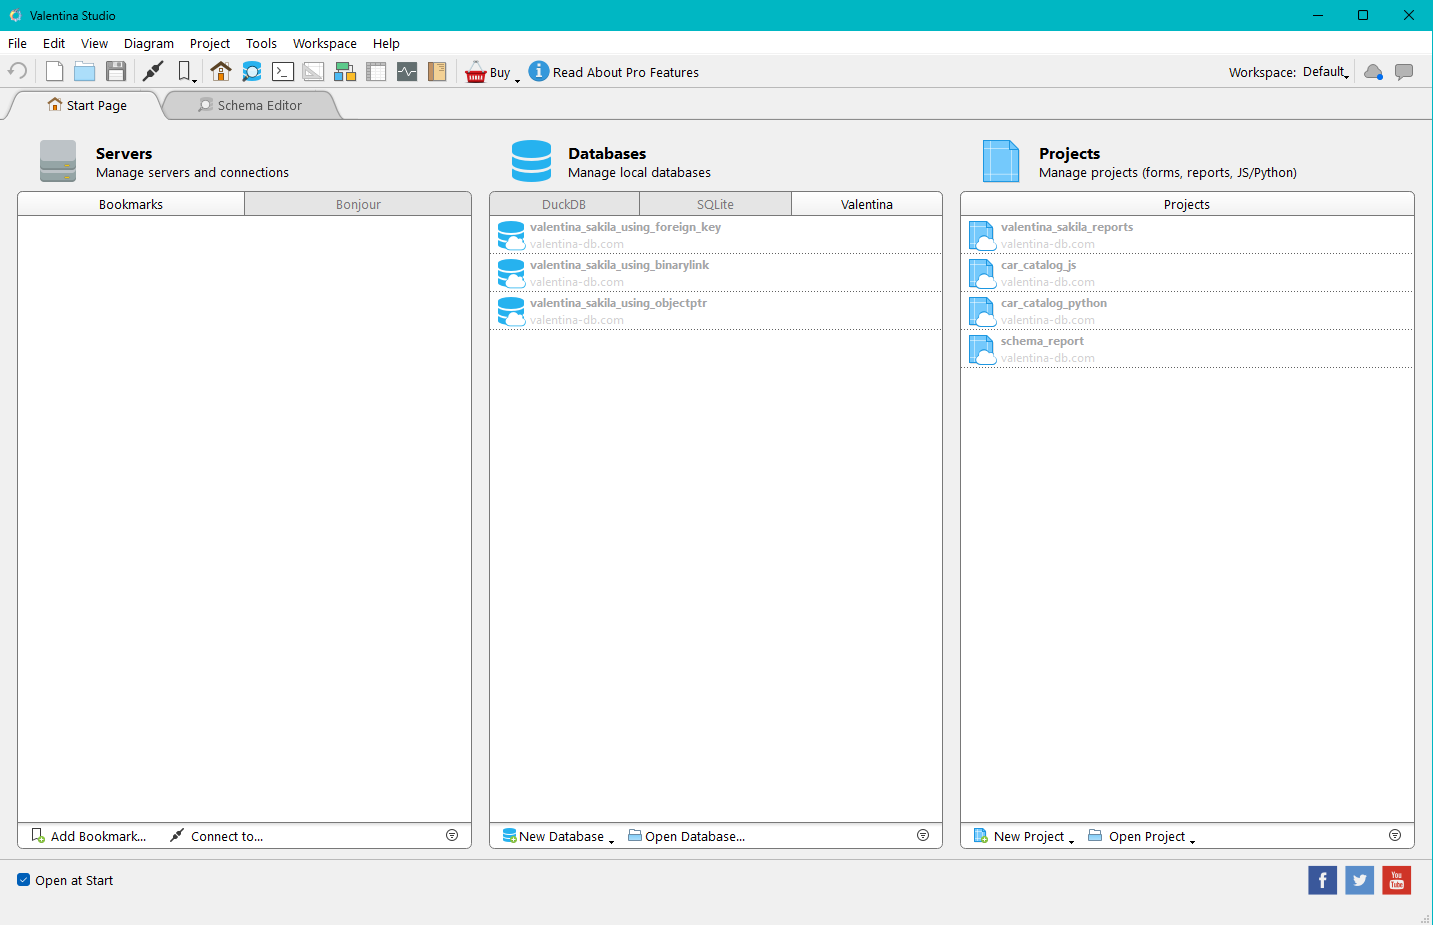Click Add Bookmark... button
The image size is (1433, 925).
pyautogui.click(x=89, y=836)
